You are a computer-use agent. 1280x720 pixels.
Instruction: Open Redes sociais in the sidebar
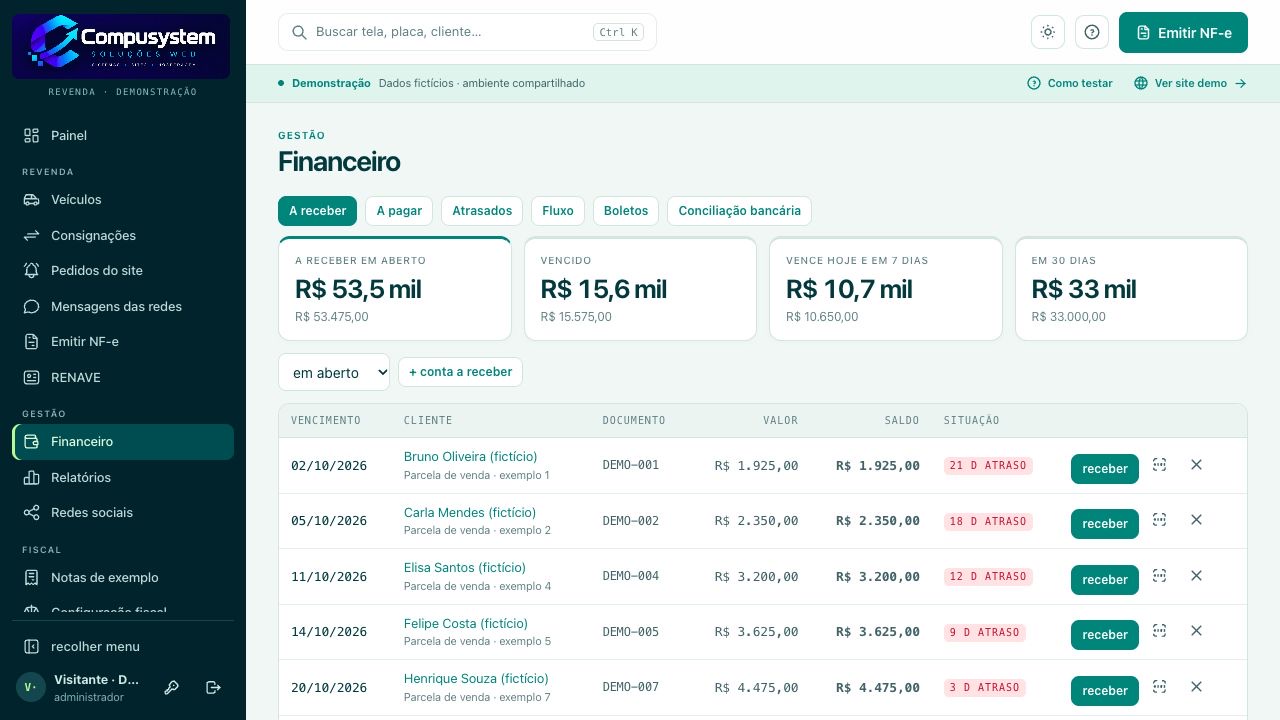pos(123,512)
